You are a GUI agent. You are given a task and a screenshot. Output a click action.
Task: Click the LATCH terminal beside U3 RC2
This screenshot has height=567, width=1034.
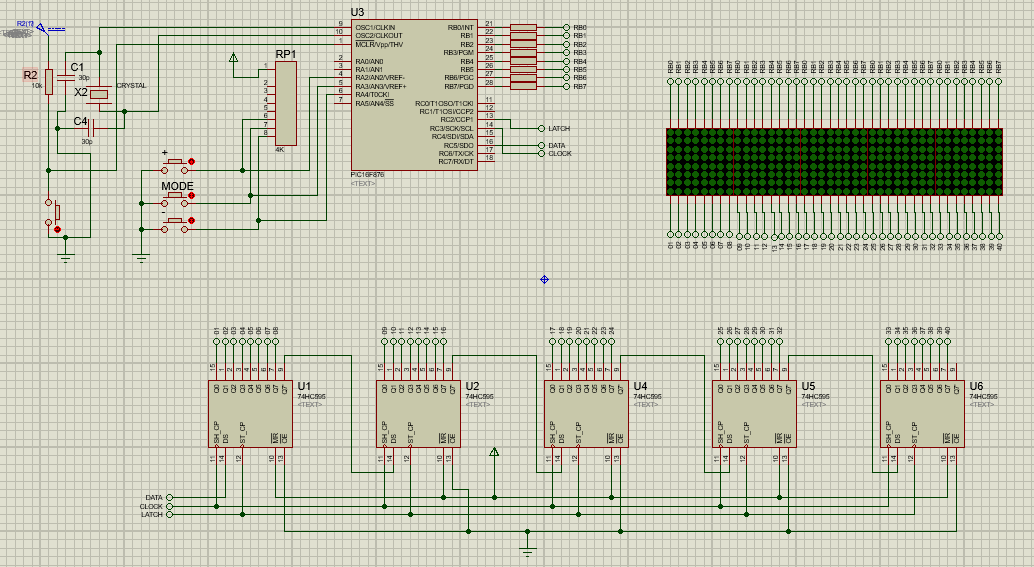[x=541, y=129]
